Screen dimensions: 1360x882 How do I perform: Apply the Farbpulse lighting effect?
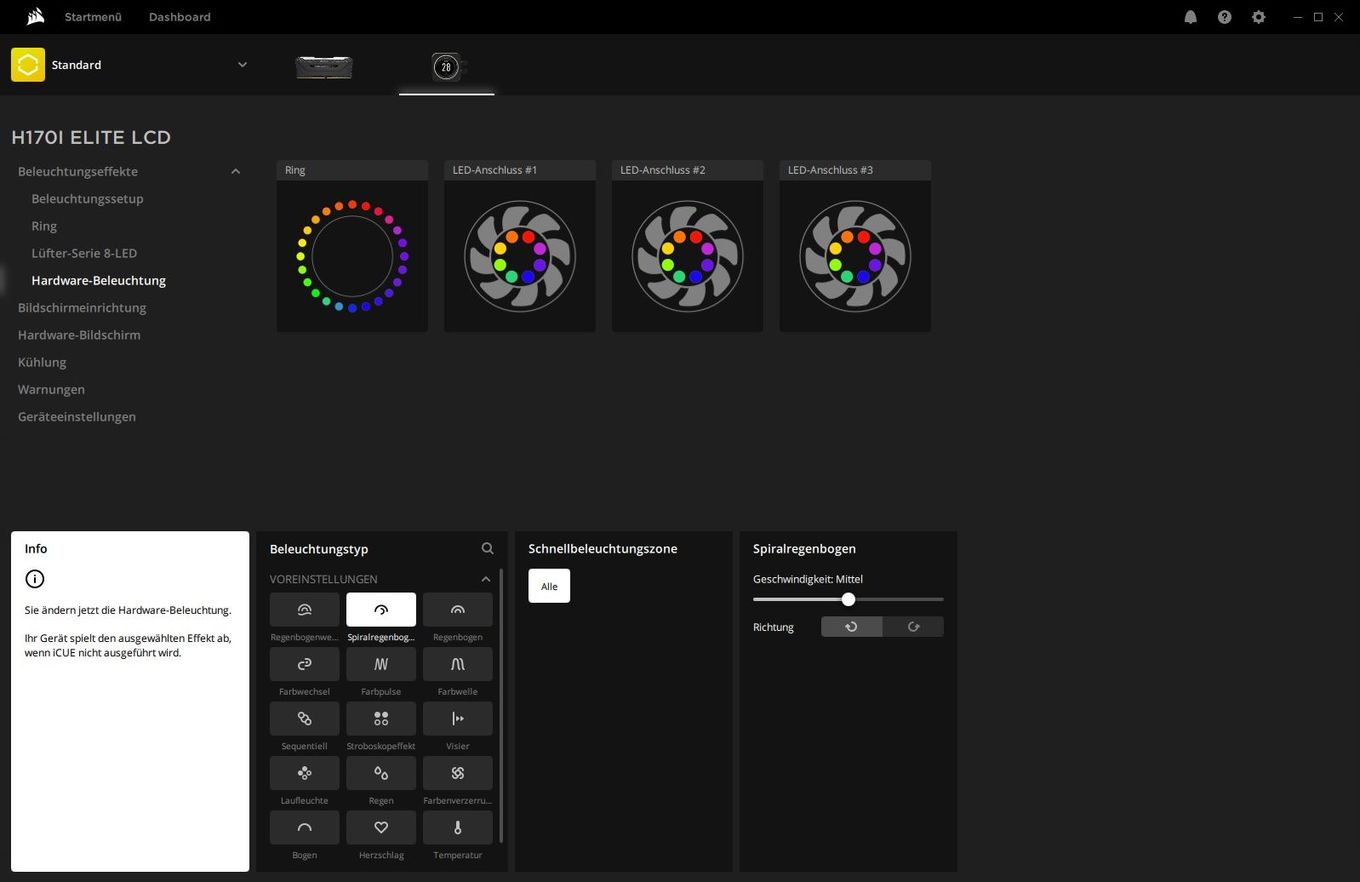pos(381,664)
